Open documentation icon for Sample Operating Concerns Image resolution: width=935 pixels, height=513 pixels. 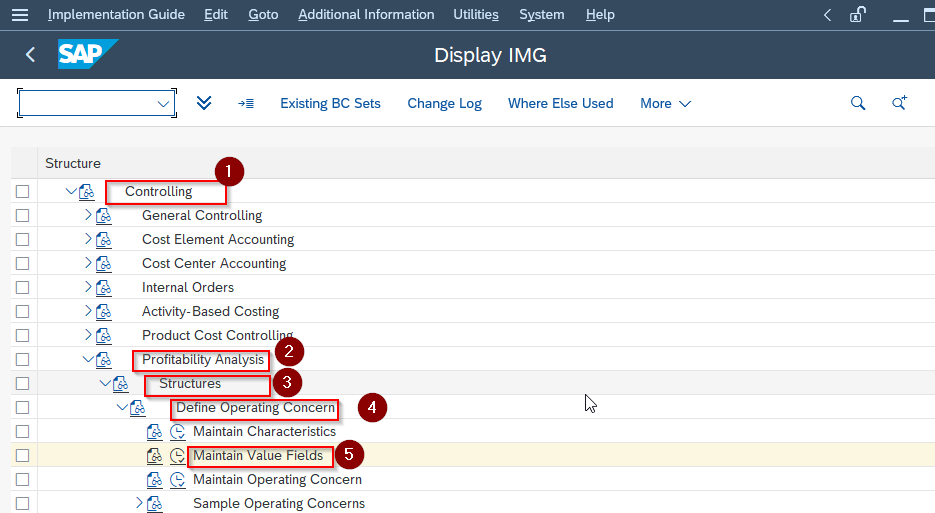pos(154,503)
